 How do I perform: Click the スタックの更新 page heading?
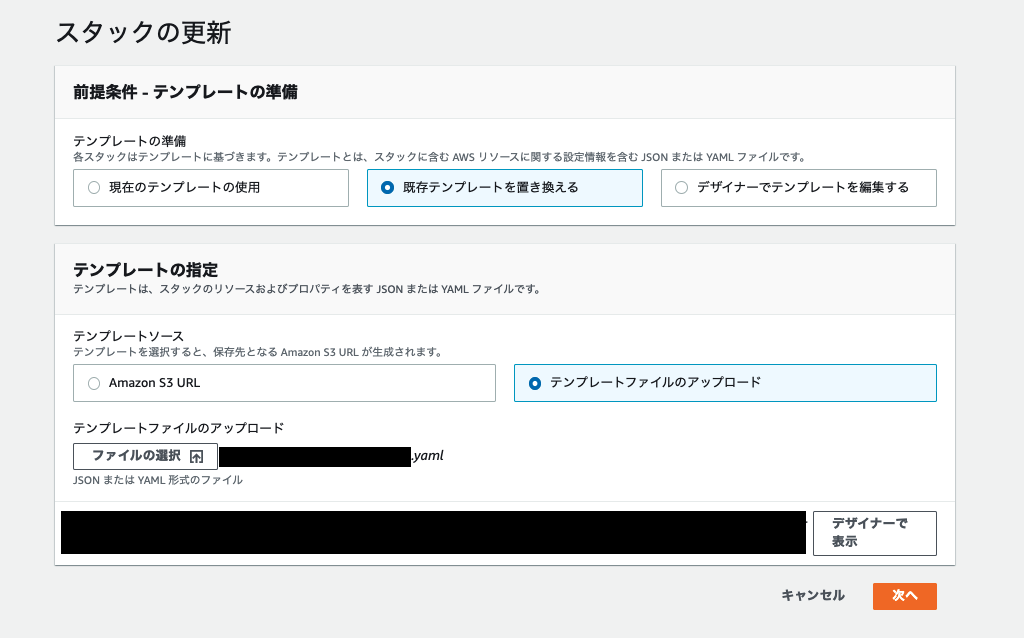coord(143,33)
